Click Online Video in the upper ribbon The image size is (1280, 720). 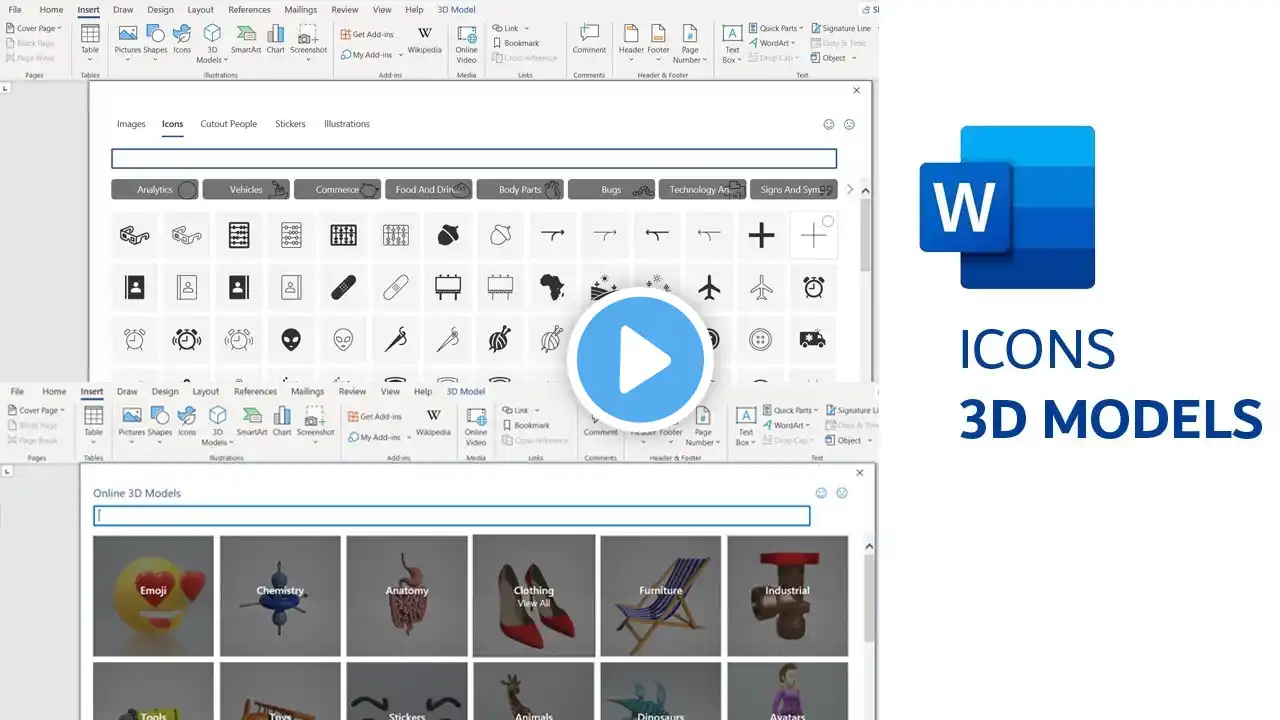[x=467, y=44]
